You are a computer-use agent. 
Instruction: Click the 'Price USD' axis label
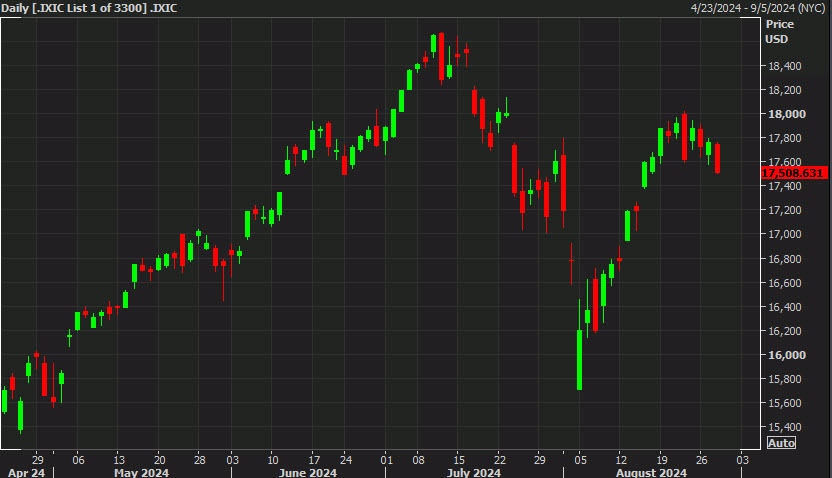pos(779,31)
